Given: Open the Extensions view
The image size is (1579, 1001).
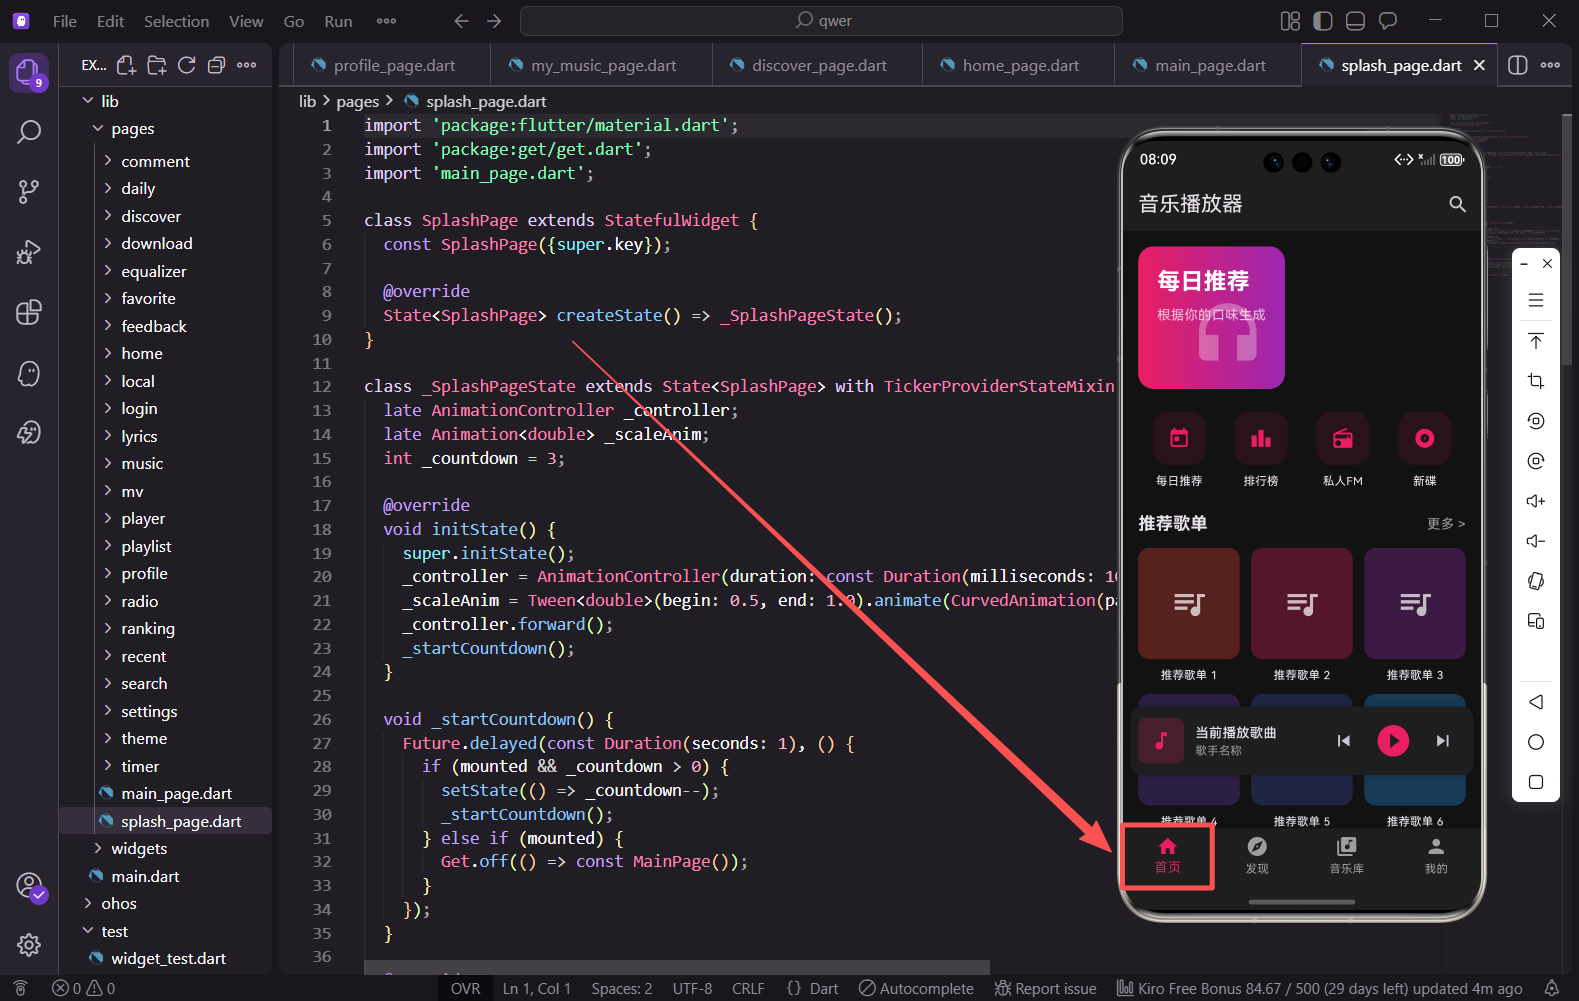Looking at the screenshot, I should (29, 312).
